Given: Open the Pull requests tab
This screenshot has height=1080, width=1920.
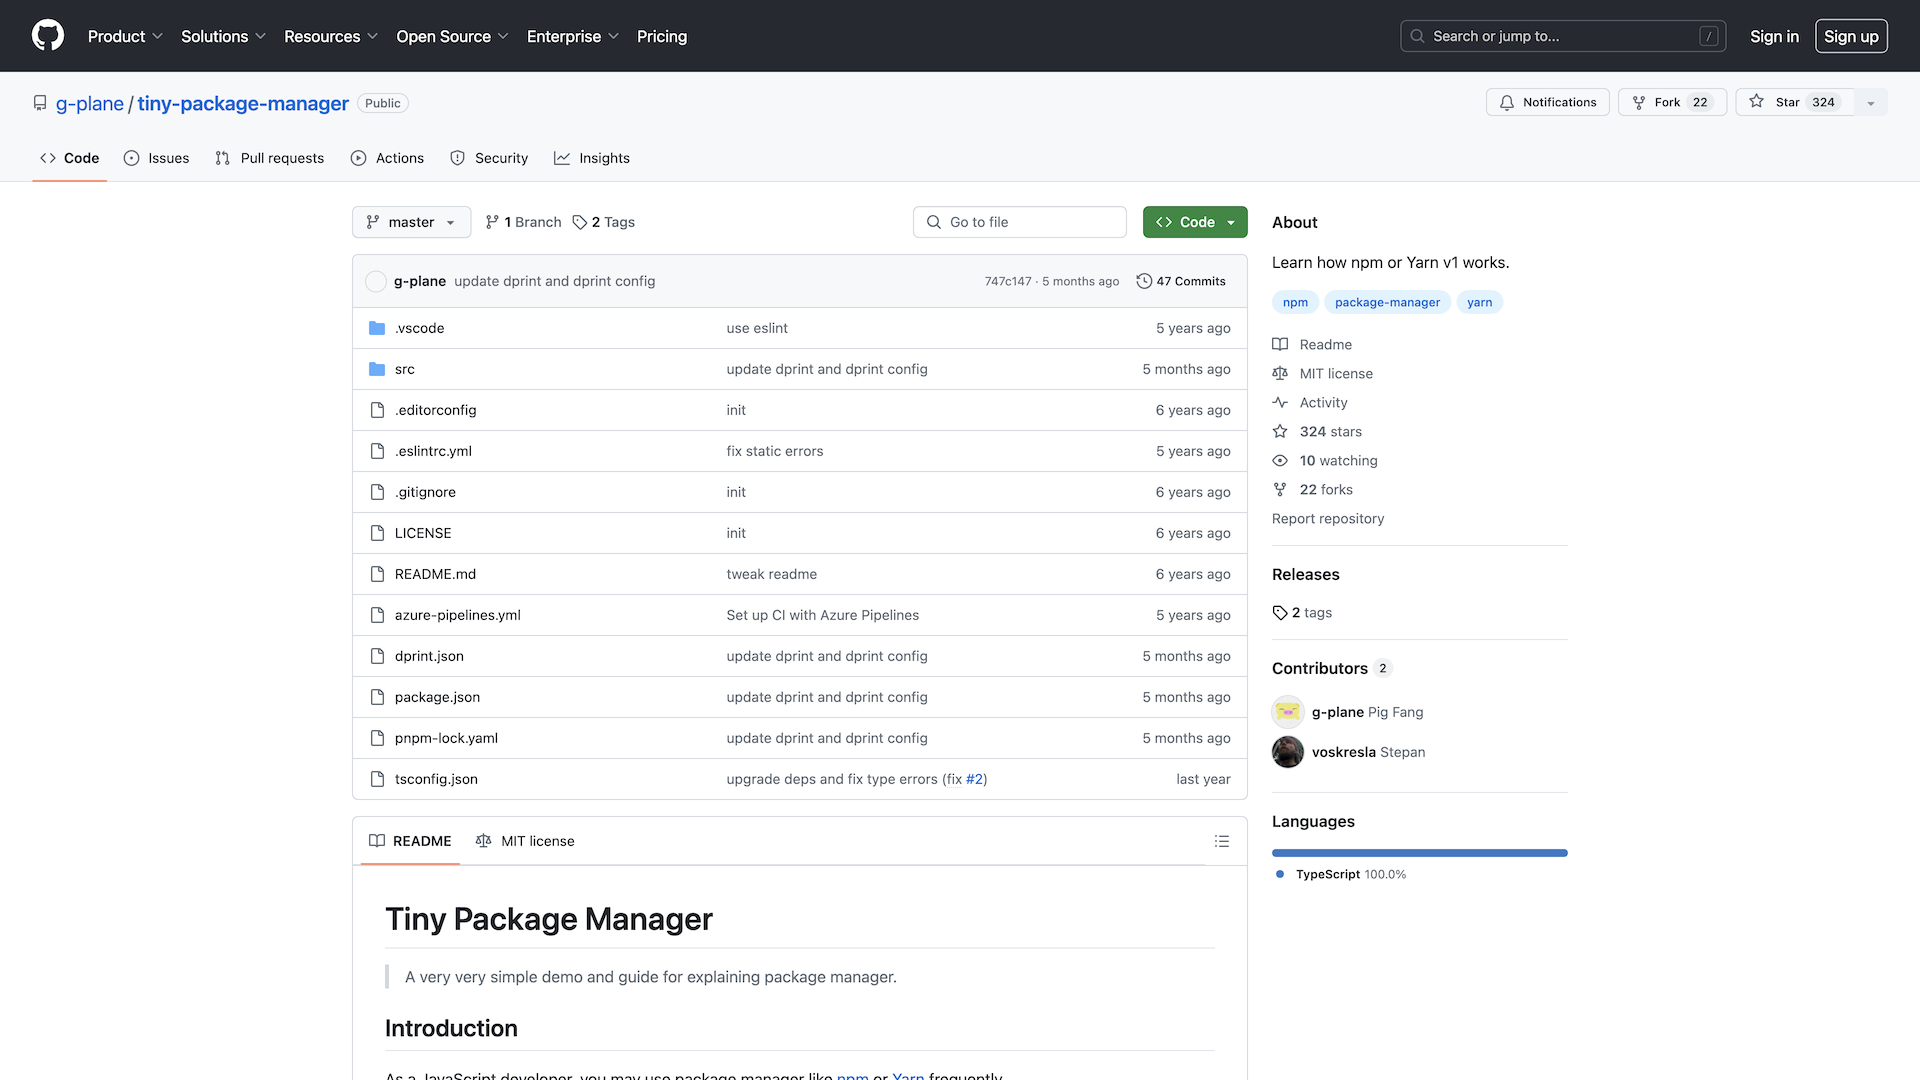Looking at the screenshot, I should coord(269,158).
